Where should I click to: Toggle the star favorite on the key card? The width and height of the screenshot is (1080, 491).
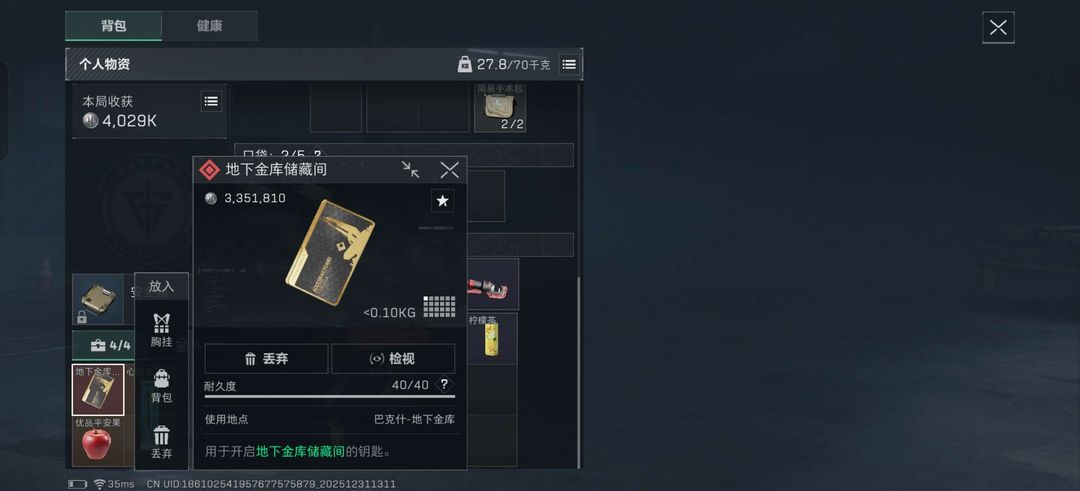pos(443,201)
